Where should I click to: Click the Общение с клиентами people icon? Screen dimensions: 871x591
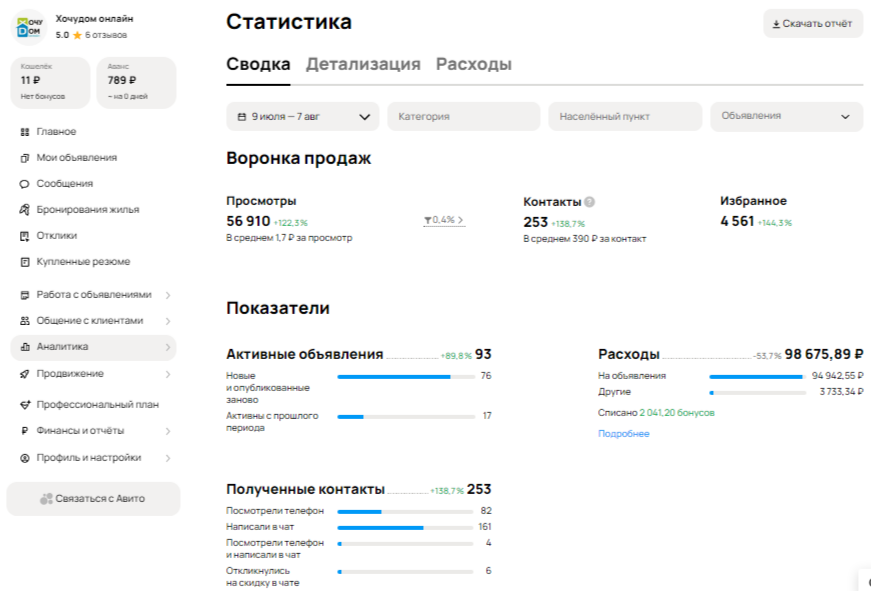[24, 321]
